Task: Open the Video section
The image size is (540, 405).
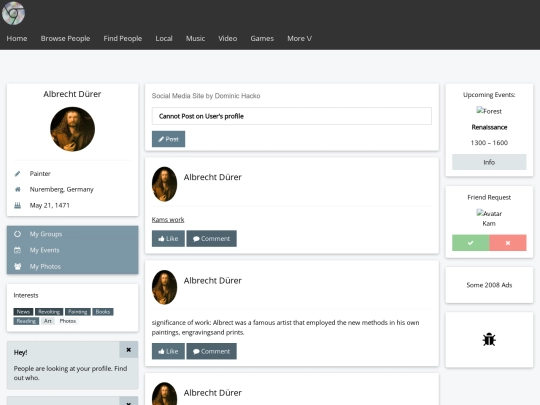Action: (228, 39)
